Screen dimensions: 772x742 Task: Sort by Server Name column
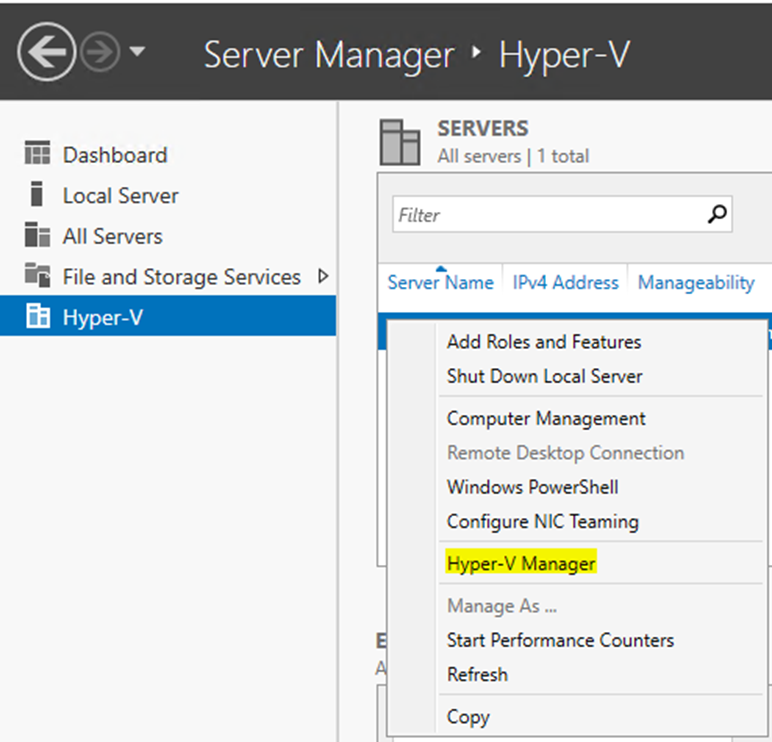point(441,283)
